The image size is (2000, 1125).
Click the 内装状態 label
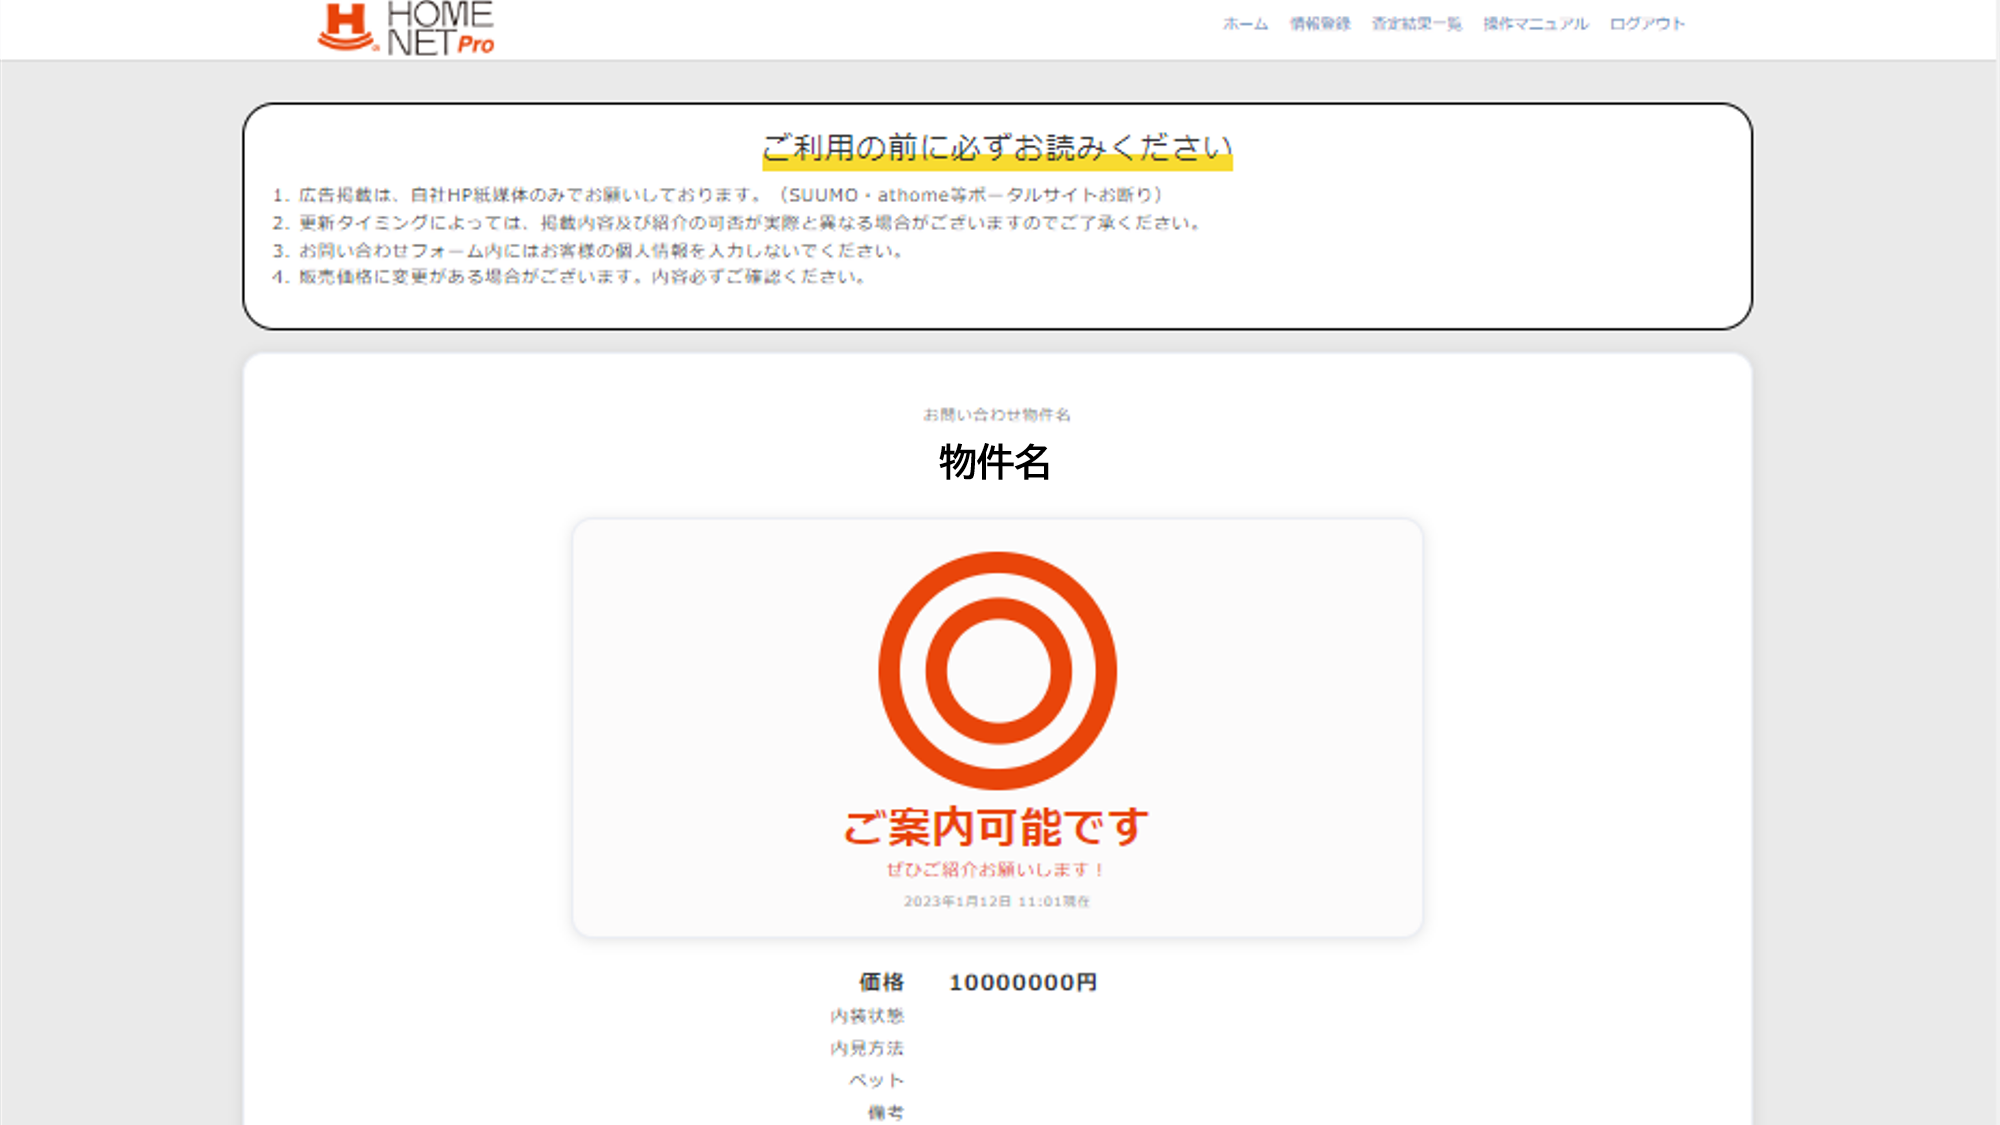coord(866,1016)
